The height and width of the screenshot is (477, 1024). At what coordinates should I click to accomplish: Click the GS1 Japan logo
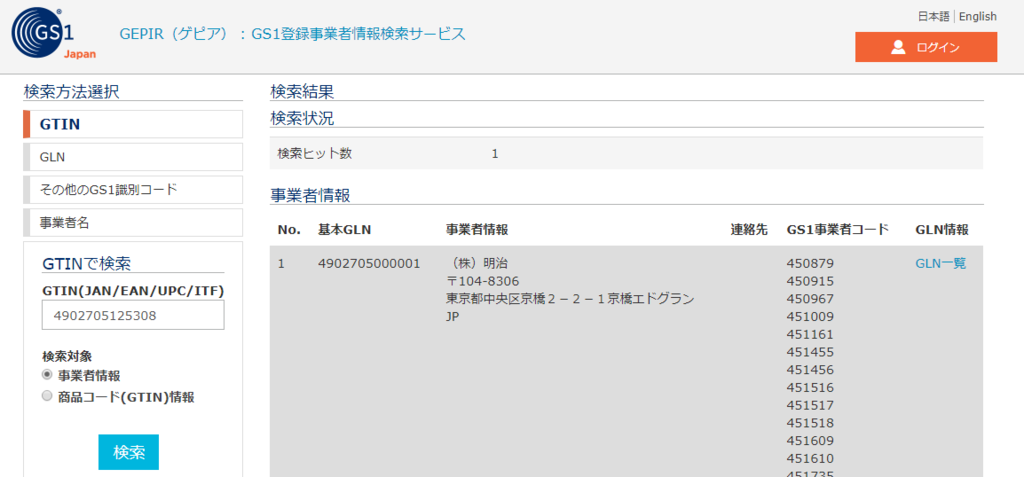point(54,35)
